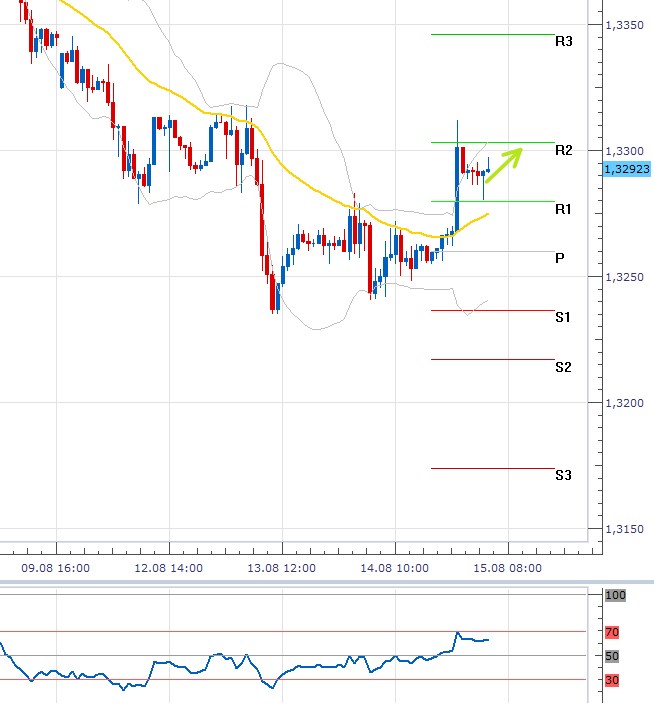Click the RSI 100 level label
The height and width of the screenshot is (707, 654).
pos(615,595)
